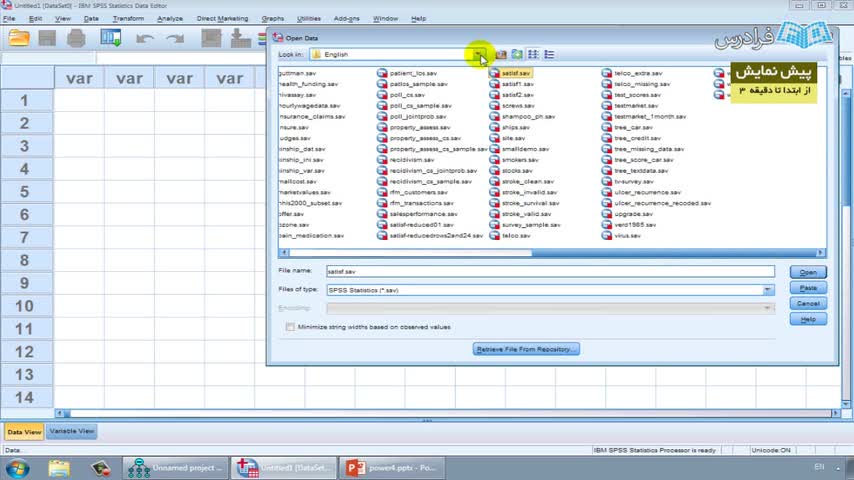Click data editor horizontal scrollbar left arrow
Viewport: 854px width, 480px height.
pos(59,414)
